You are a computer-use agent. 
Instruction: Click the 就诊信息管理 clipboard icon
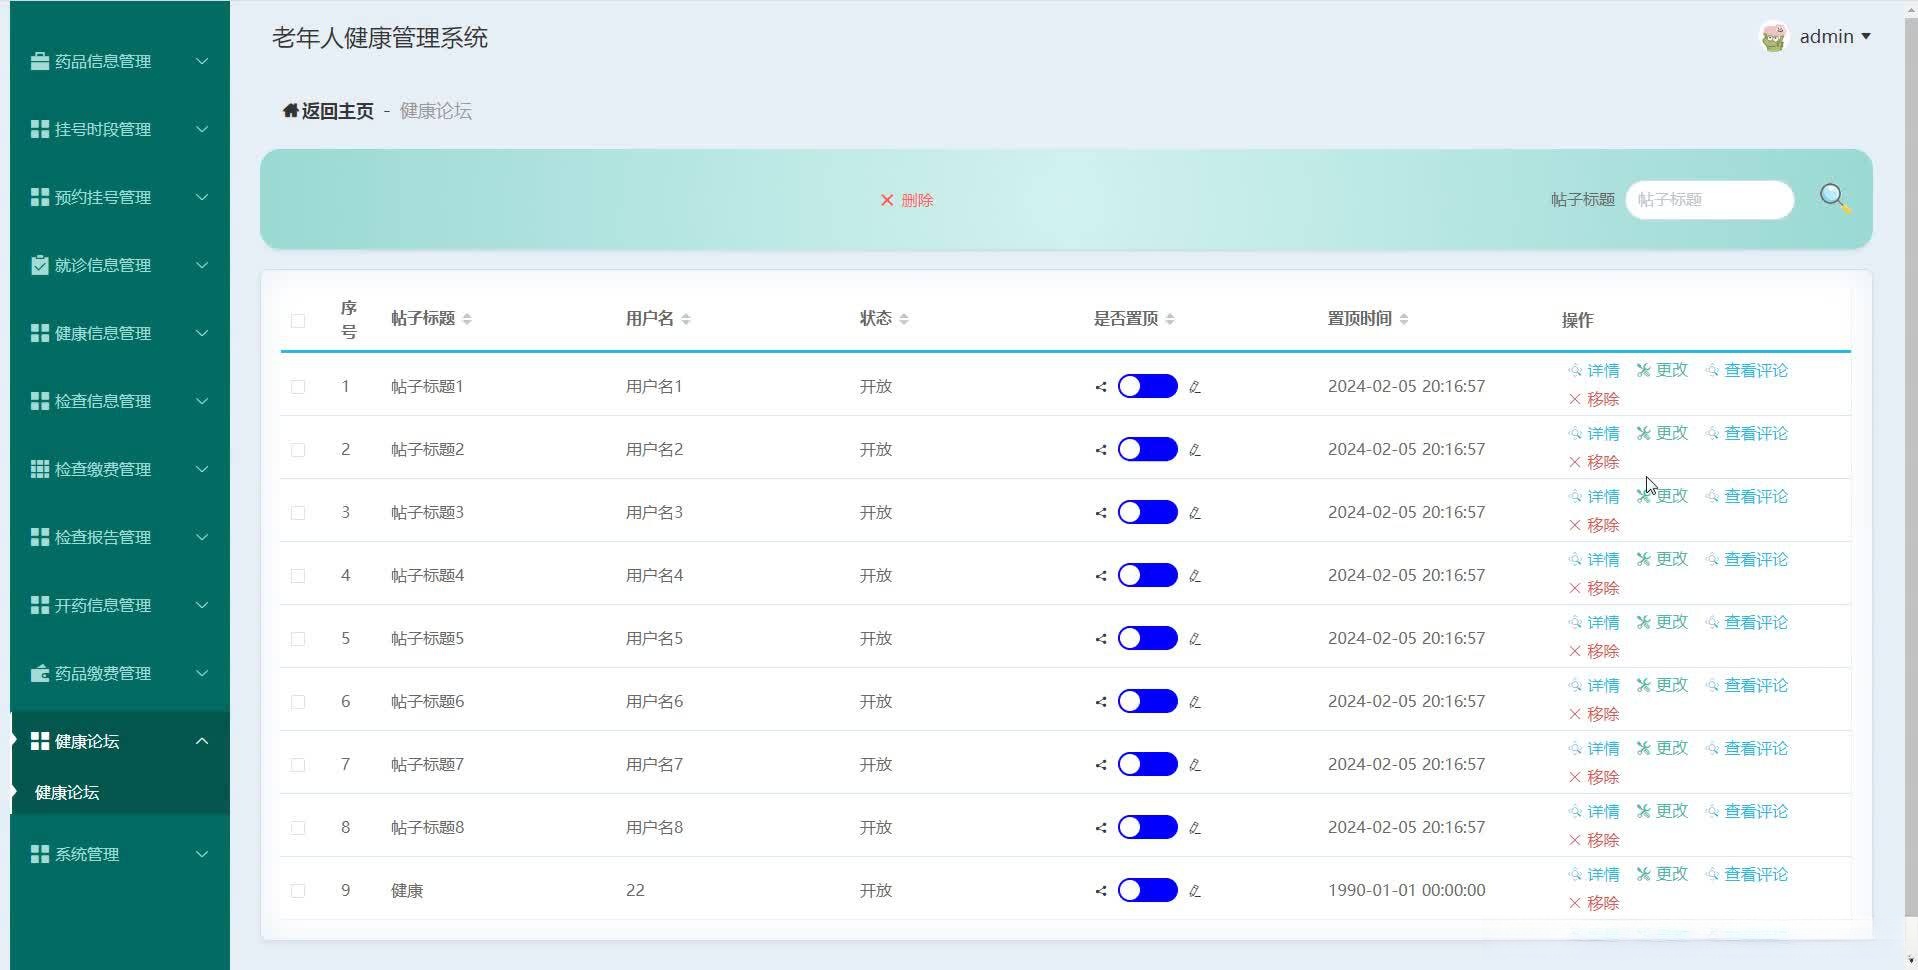click(x=40, y=265)
